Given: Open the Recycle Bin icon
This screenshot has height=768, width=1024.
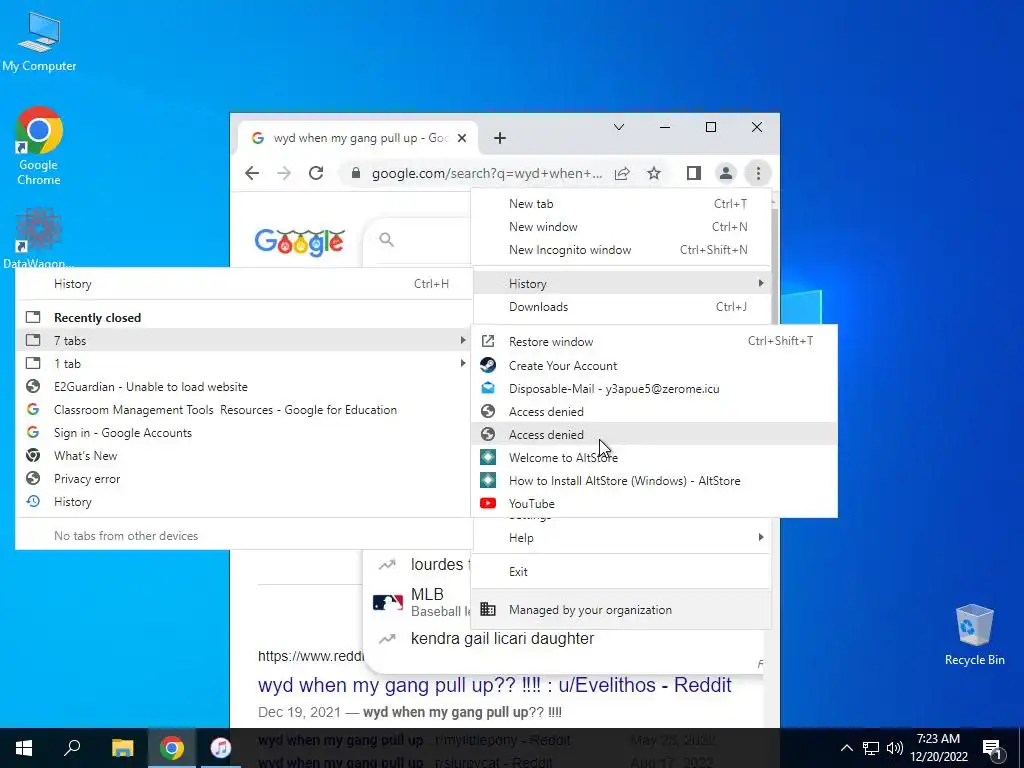Looking at the screenshot, I should point(974,635).
